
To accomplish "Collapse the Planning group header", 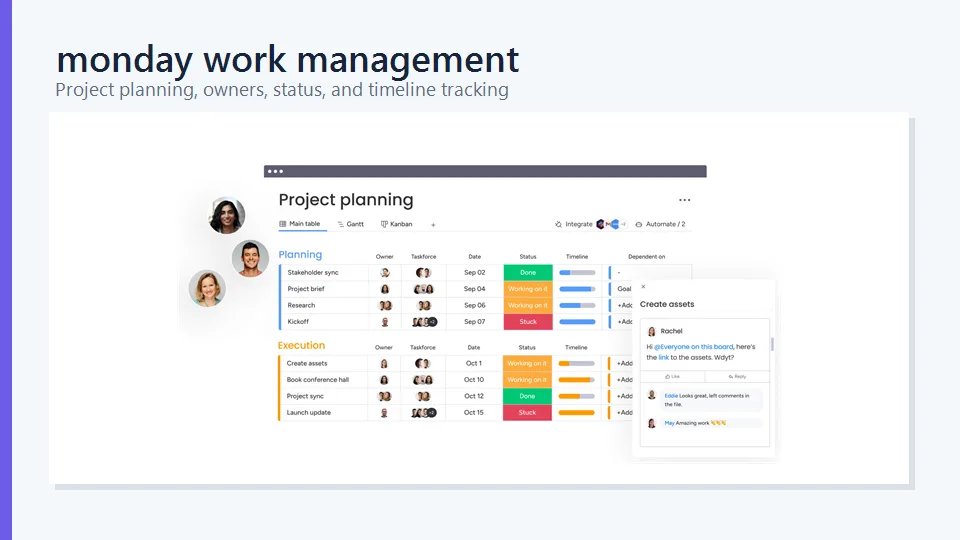I will coord(300,255).
